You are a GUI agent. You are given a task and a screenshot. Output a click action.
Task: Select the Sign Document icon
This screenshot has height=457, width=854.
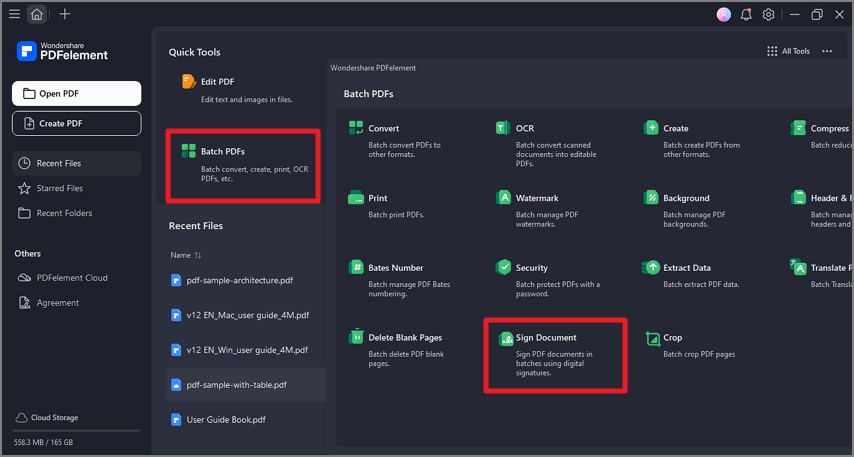click(505, 339)
